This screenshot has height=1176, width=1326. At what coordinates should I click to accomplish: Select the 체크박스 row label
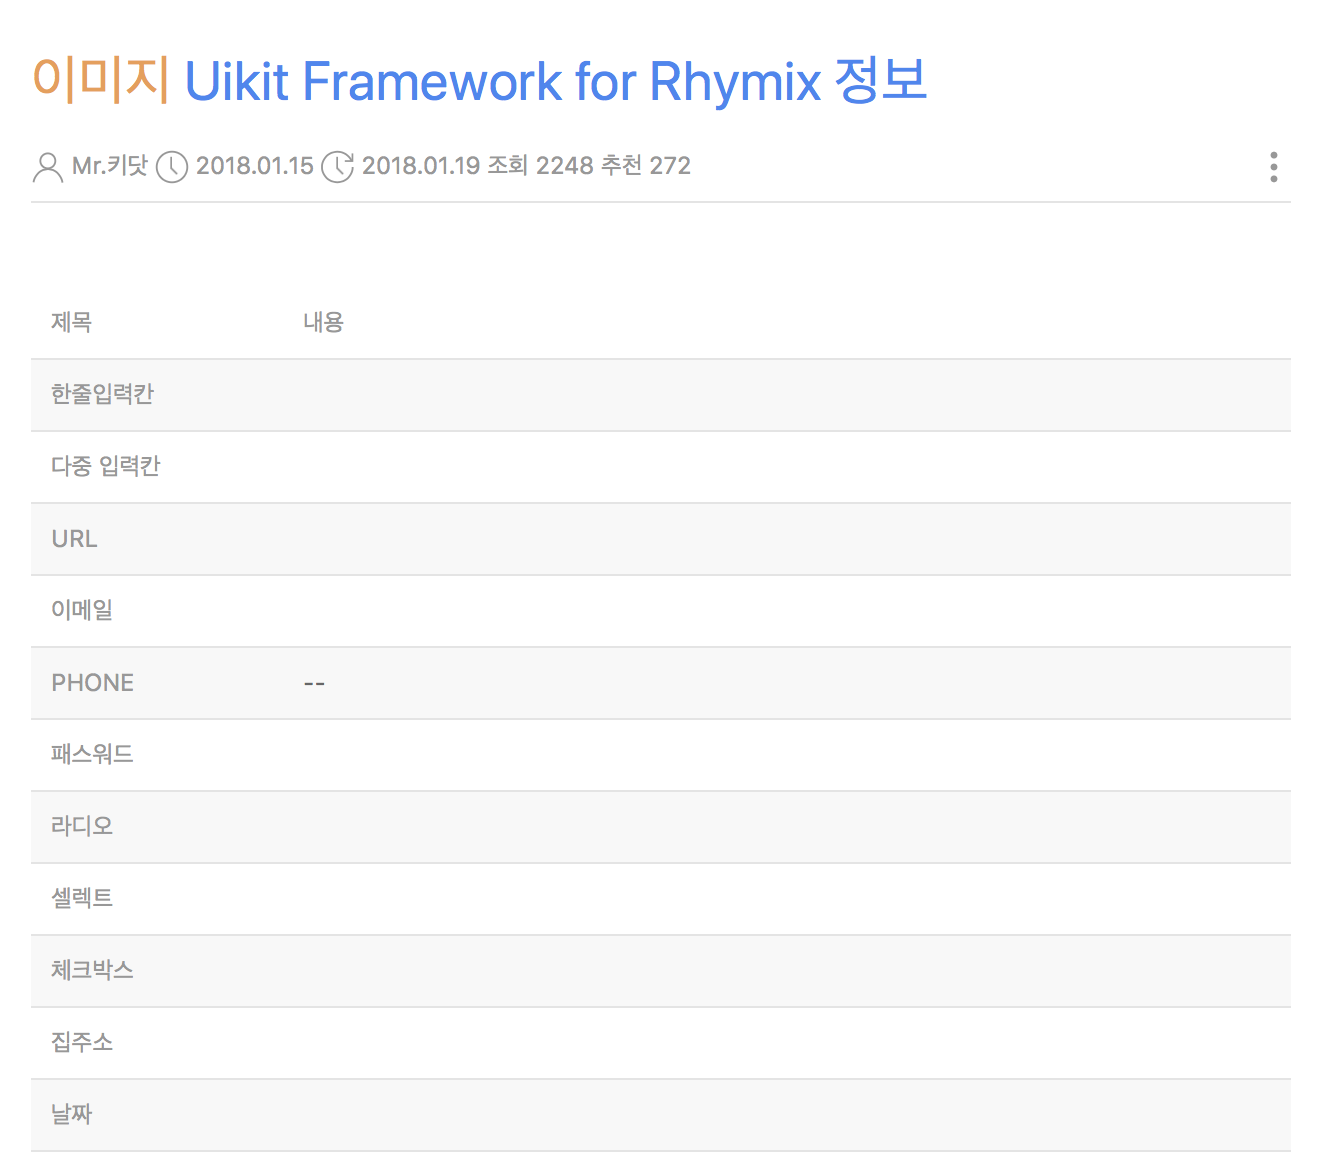coord(93,970)
